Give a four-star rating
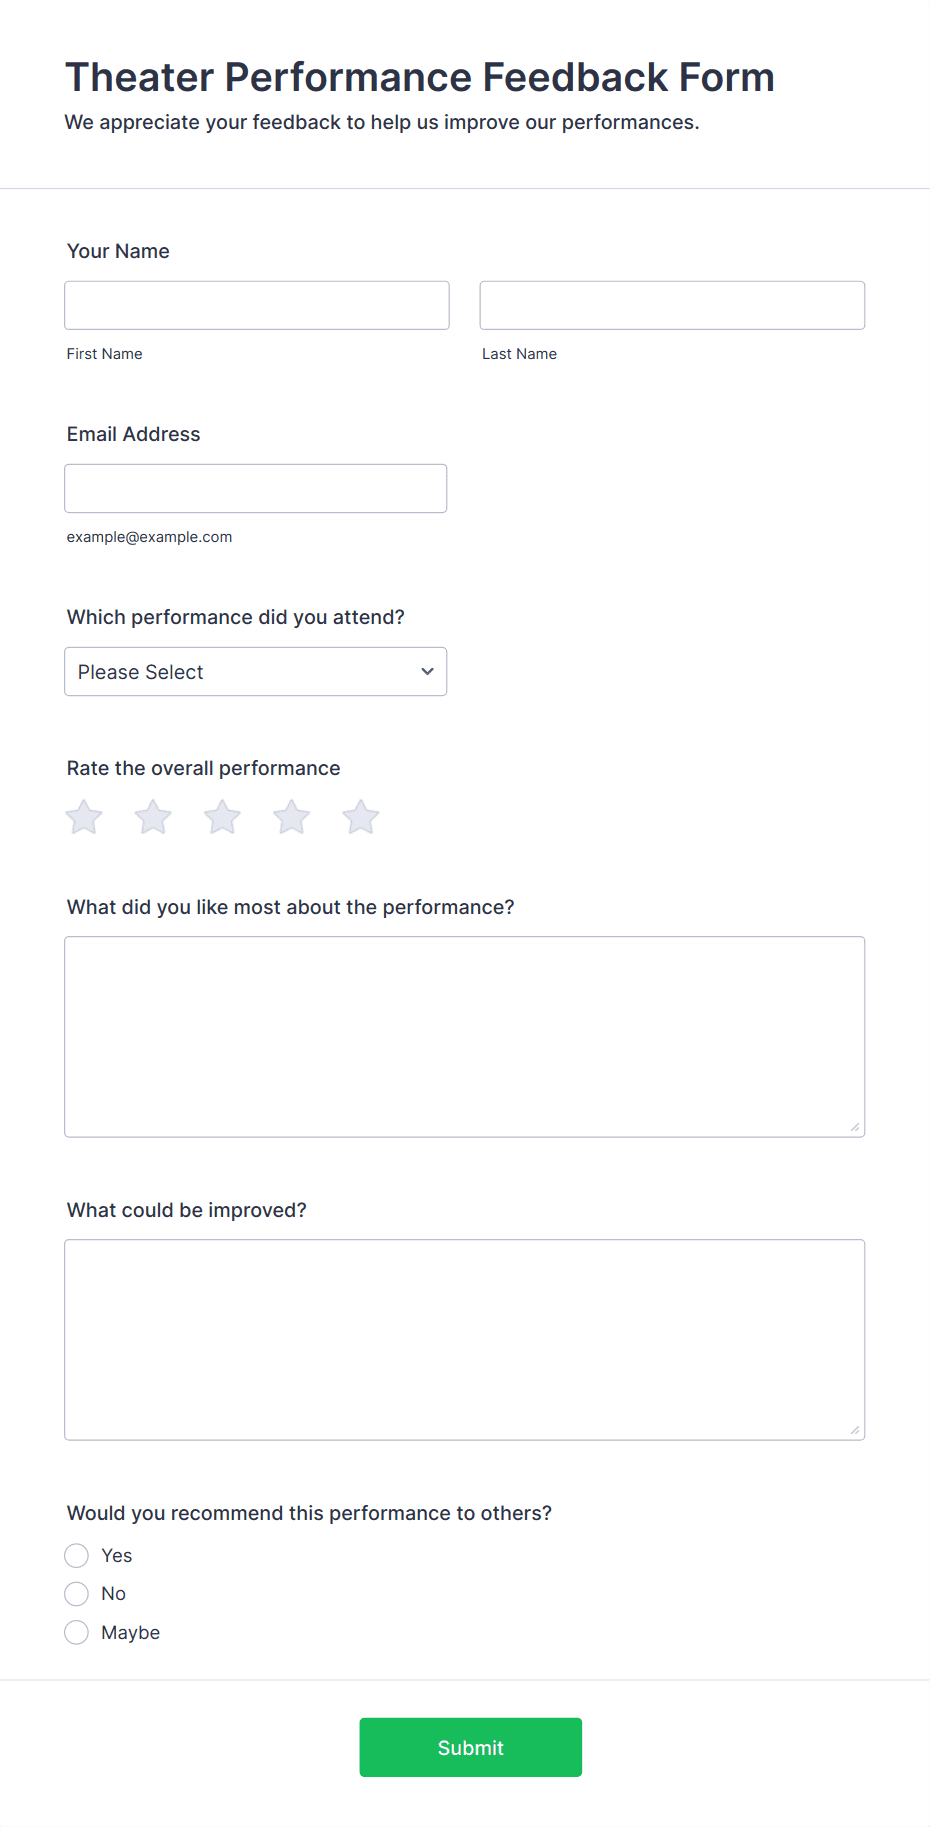This screenshot has width=930, height=1827. pos(292,817)
